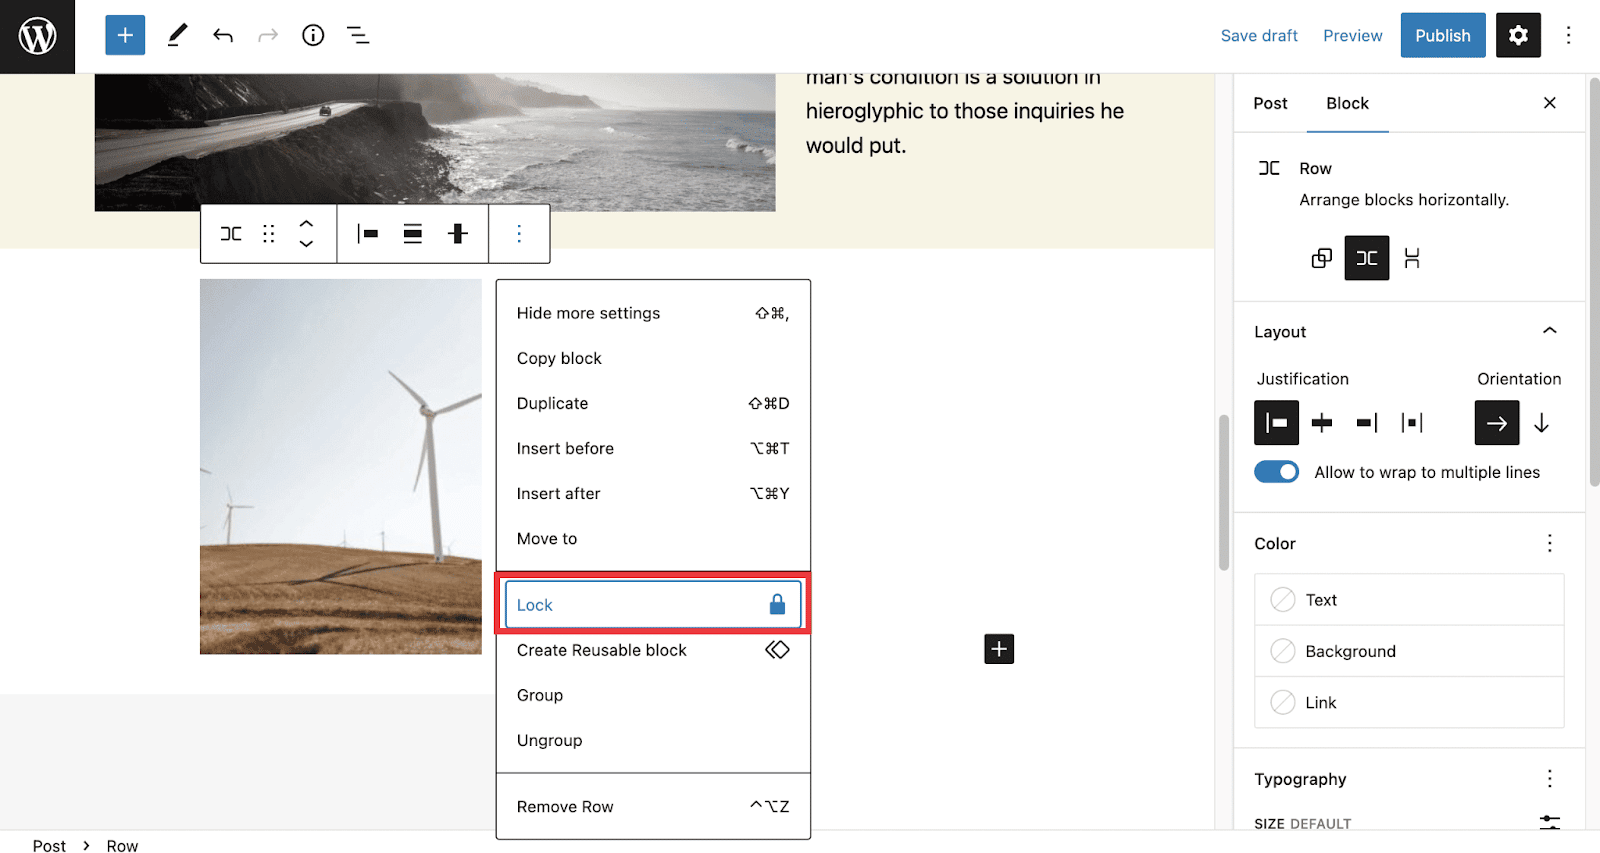Choose Hide more settings menu item
Screen dimensions: 1600x853
[653, 313]
